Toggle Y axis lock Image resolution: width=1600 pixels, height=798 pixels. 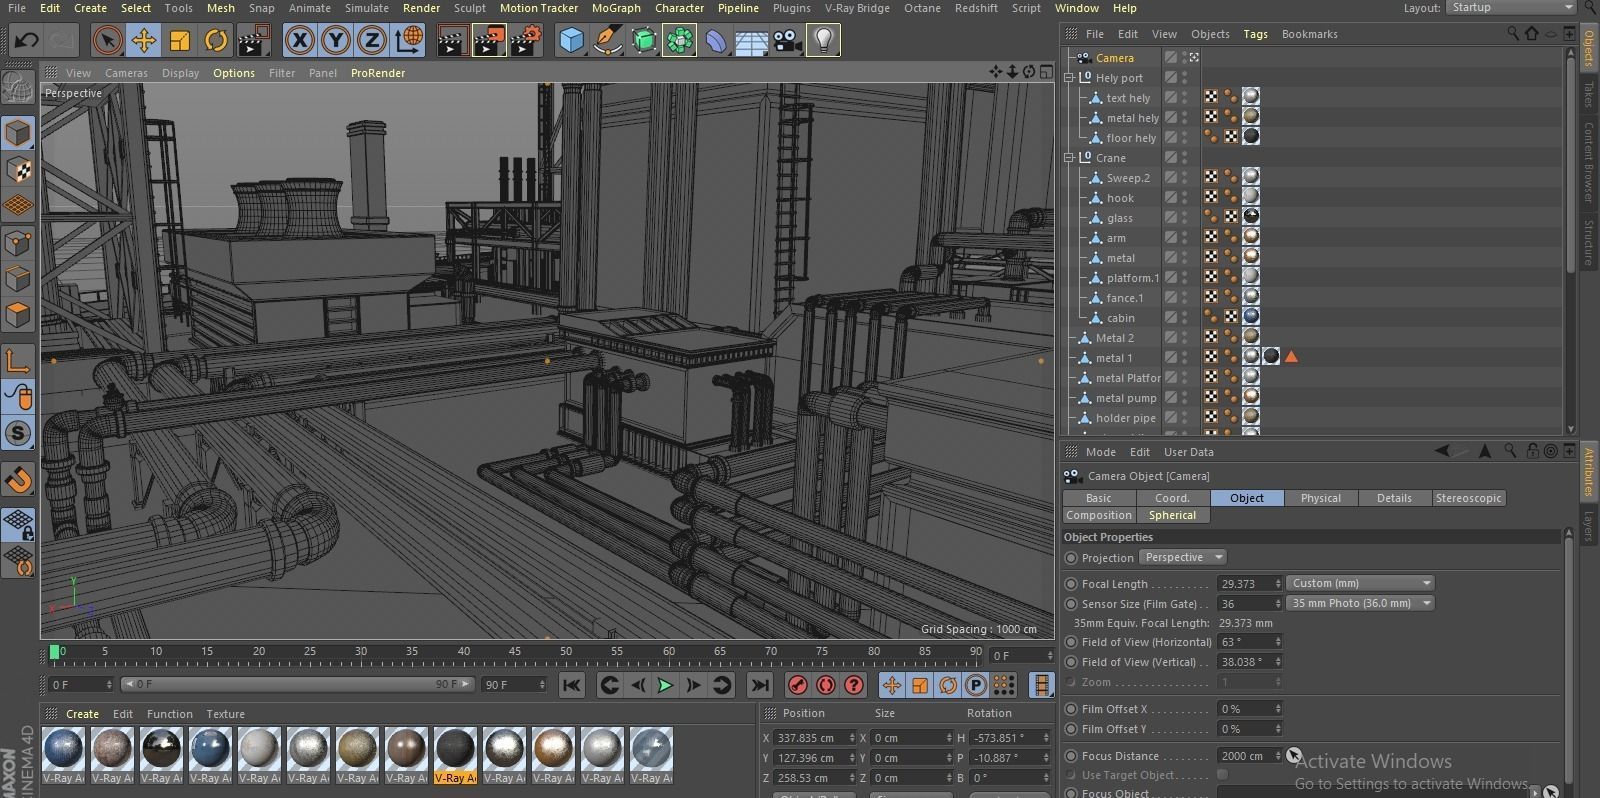tap(336, 41)
